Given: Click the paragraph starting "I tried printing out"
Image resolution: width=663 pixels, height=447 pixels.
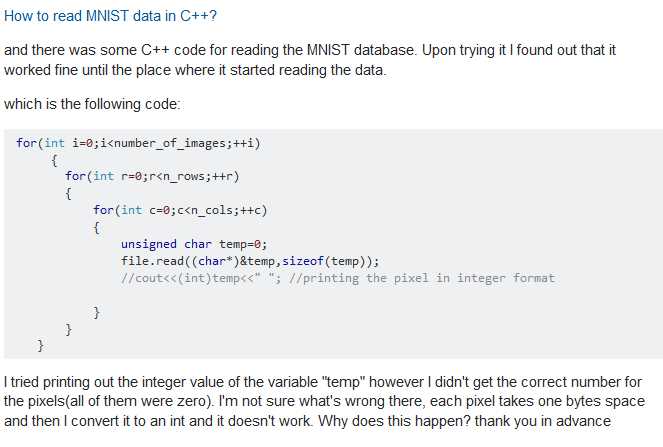Looking at the screenshot, I should coord(324,401).
